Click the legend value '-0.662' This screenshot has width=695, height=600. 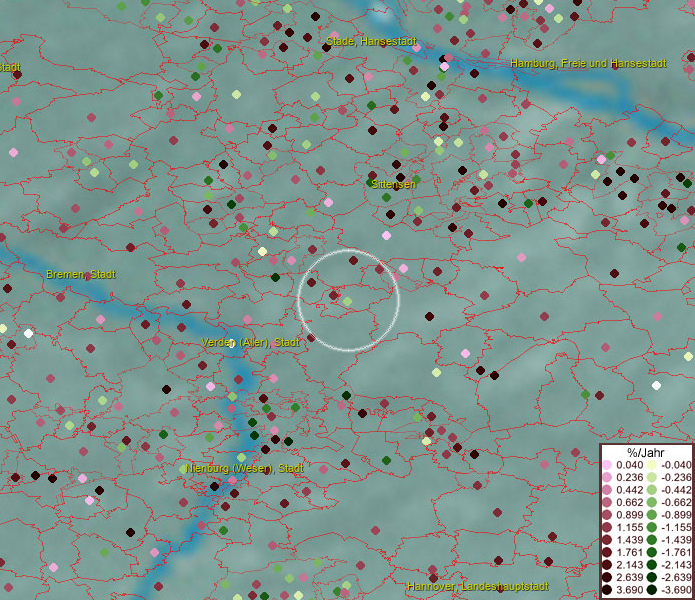point(676,503)
